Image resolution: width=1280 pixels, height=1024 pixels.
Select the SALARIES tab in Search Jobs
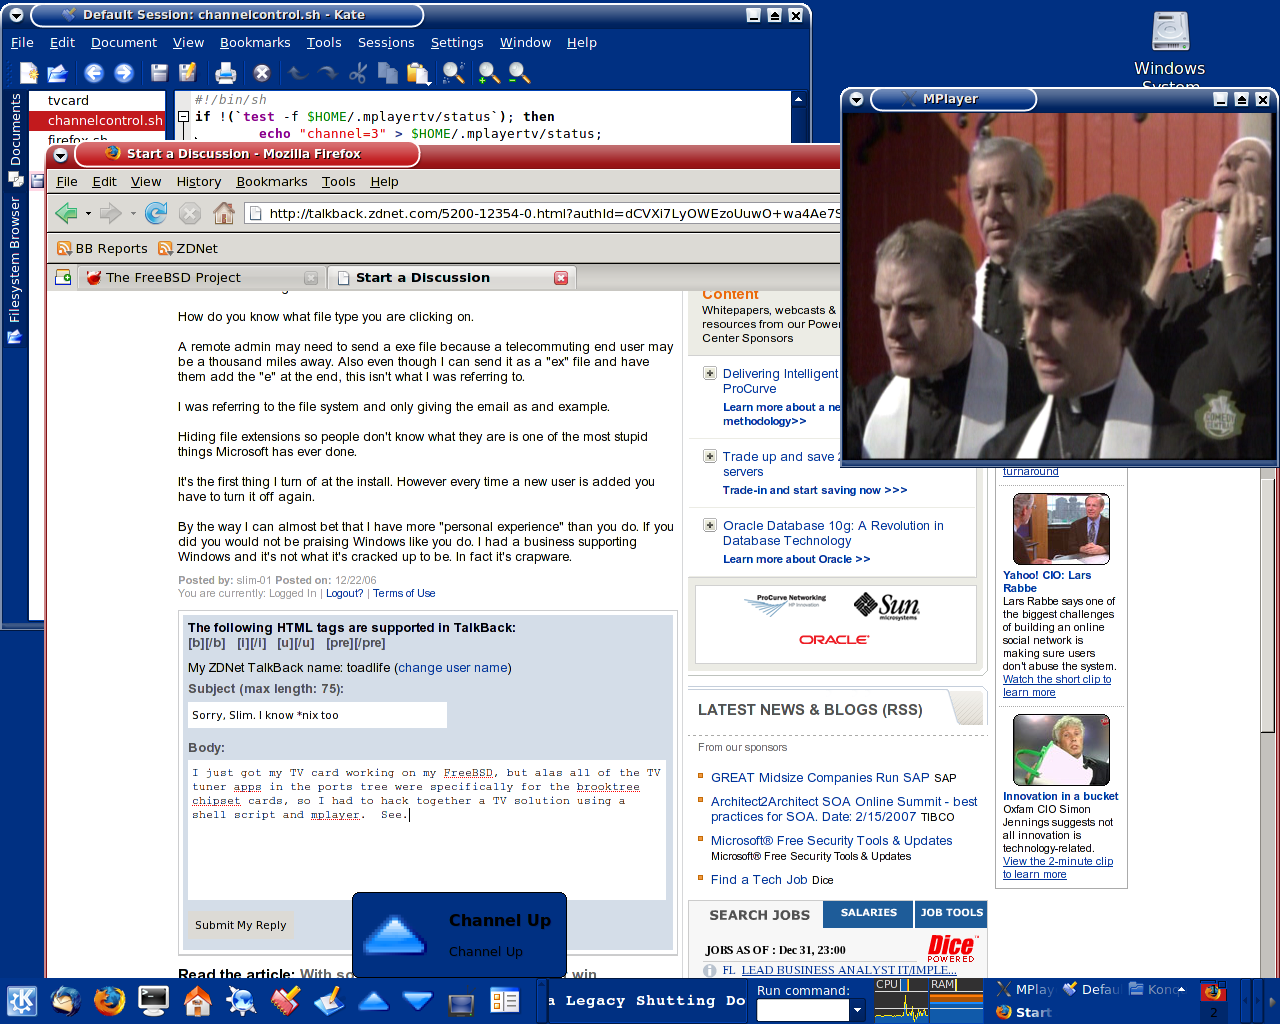click(868, 913)
